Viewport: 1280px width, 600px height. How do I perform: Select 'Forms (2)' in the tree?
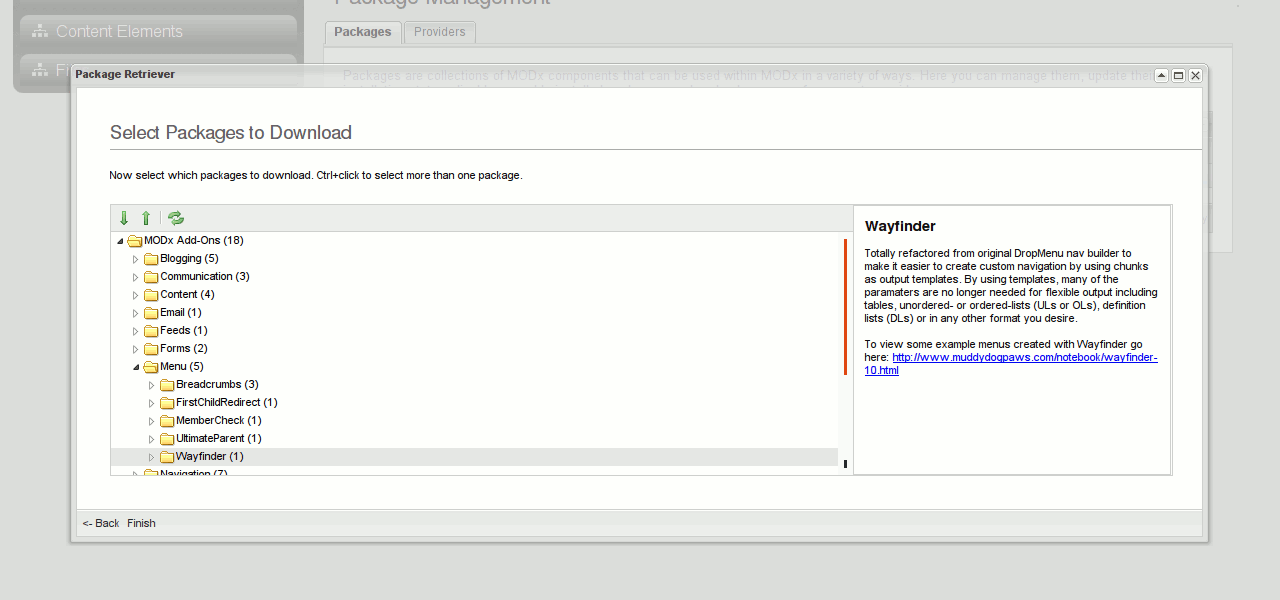184,348
